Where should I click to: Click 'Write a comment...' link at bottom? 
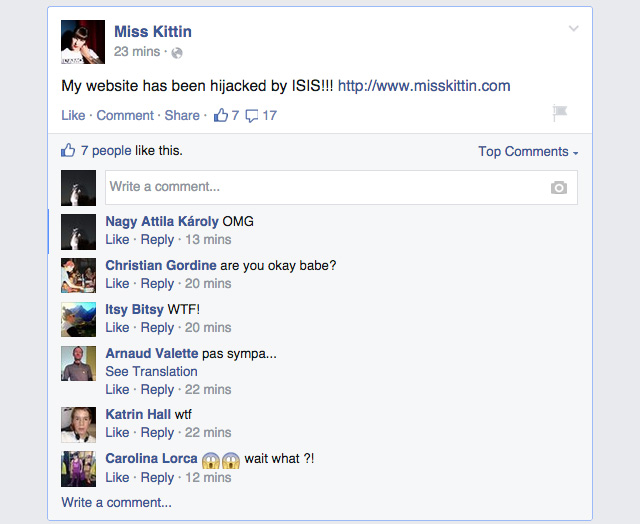(116, 502)
